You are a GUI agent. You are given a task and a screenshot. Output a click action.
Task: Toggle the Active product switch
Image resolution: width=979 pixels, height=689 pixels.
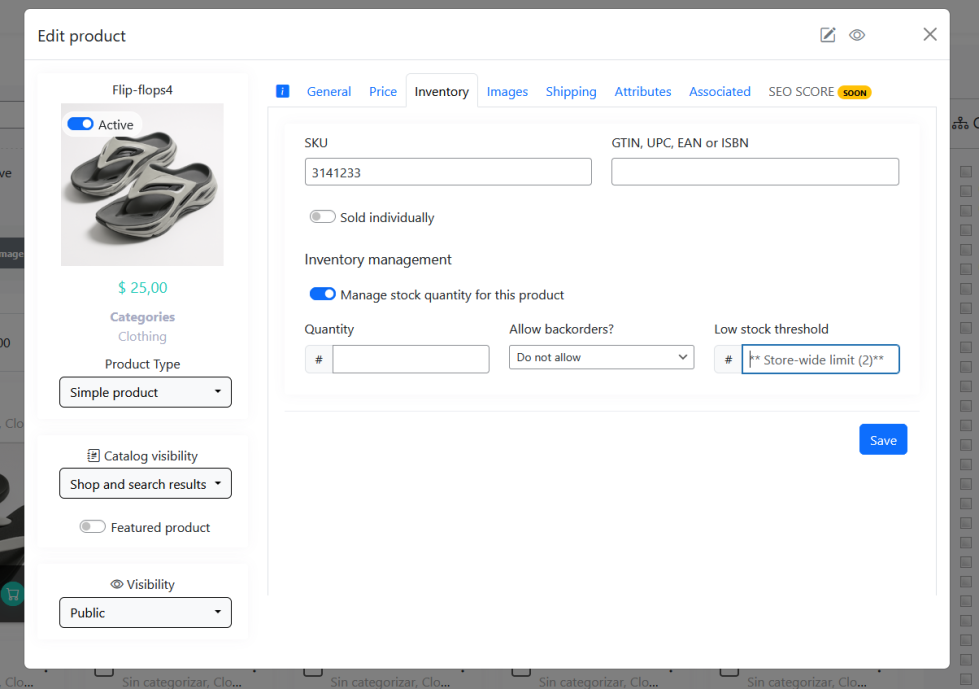point(81,124)
